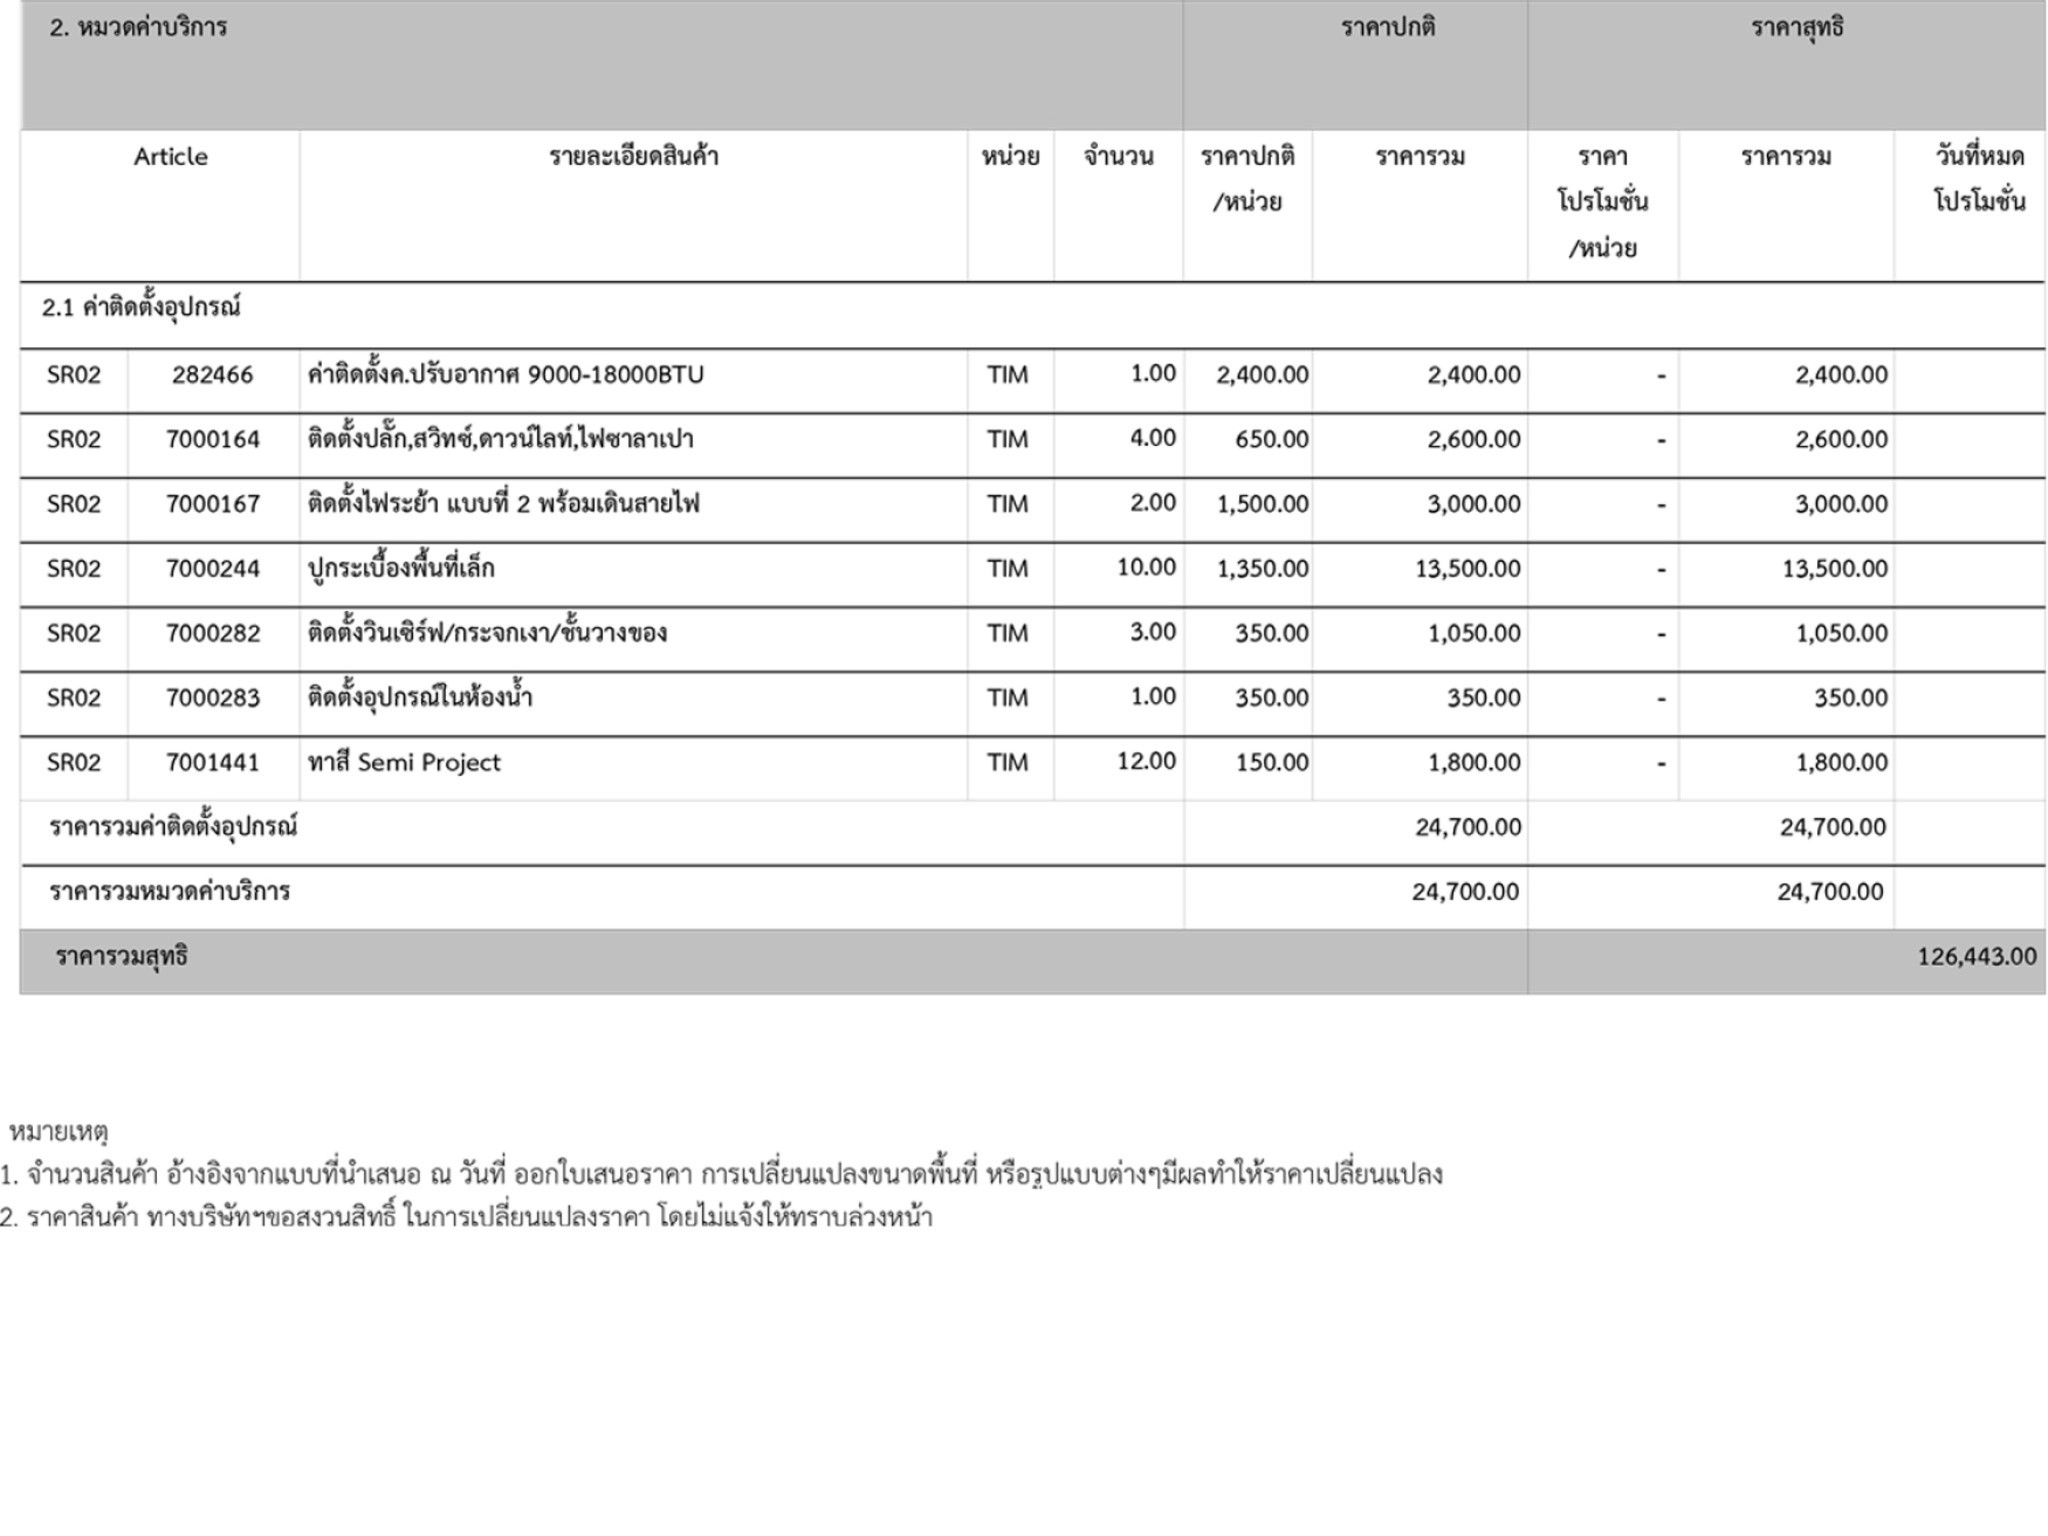
Task: Click the Article column header
Action: click(x=171, y=157)
